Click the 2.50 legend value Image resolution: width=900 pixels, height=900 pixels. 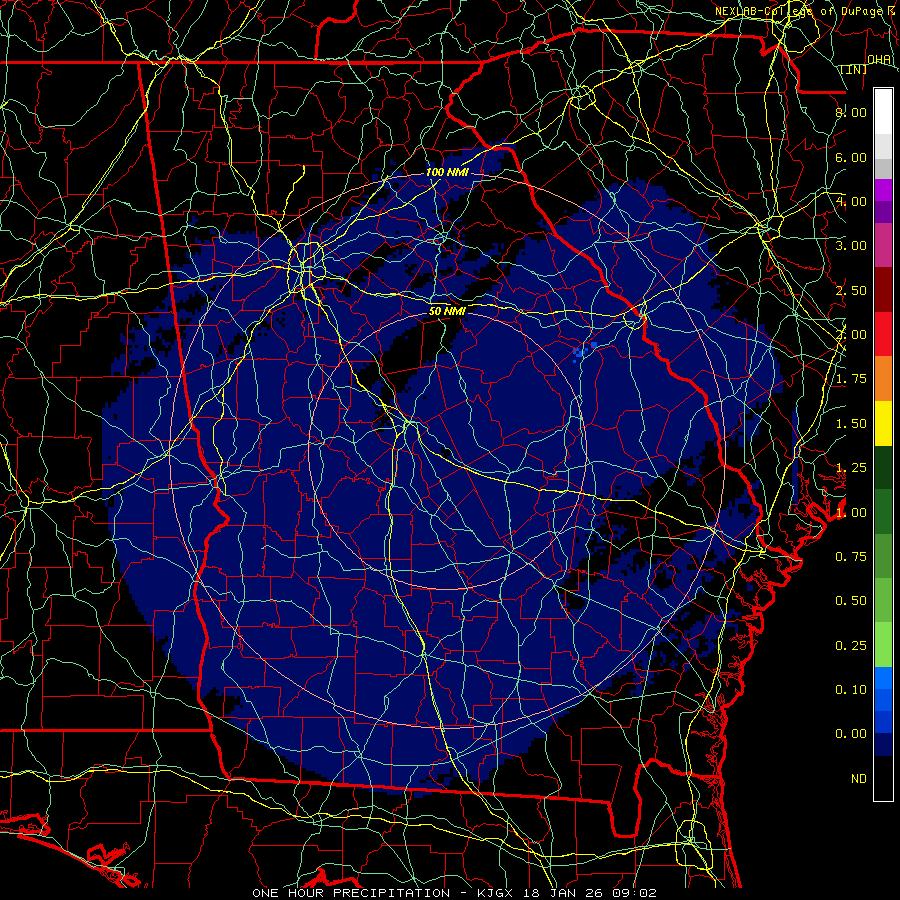(x=851, y=290)
